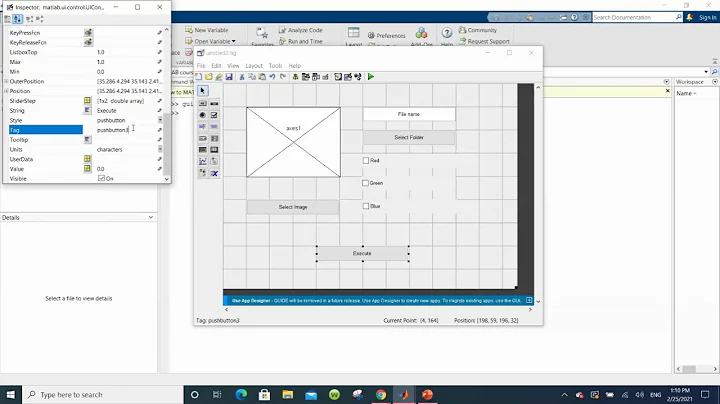Collapse all Inspector property groups
This screenshot has width=720, height=404.
(40, 19)
